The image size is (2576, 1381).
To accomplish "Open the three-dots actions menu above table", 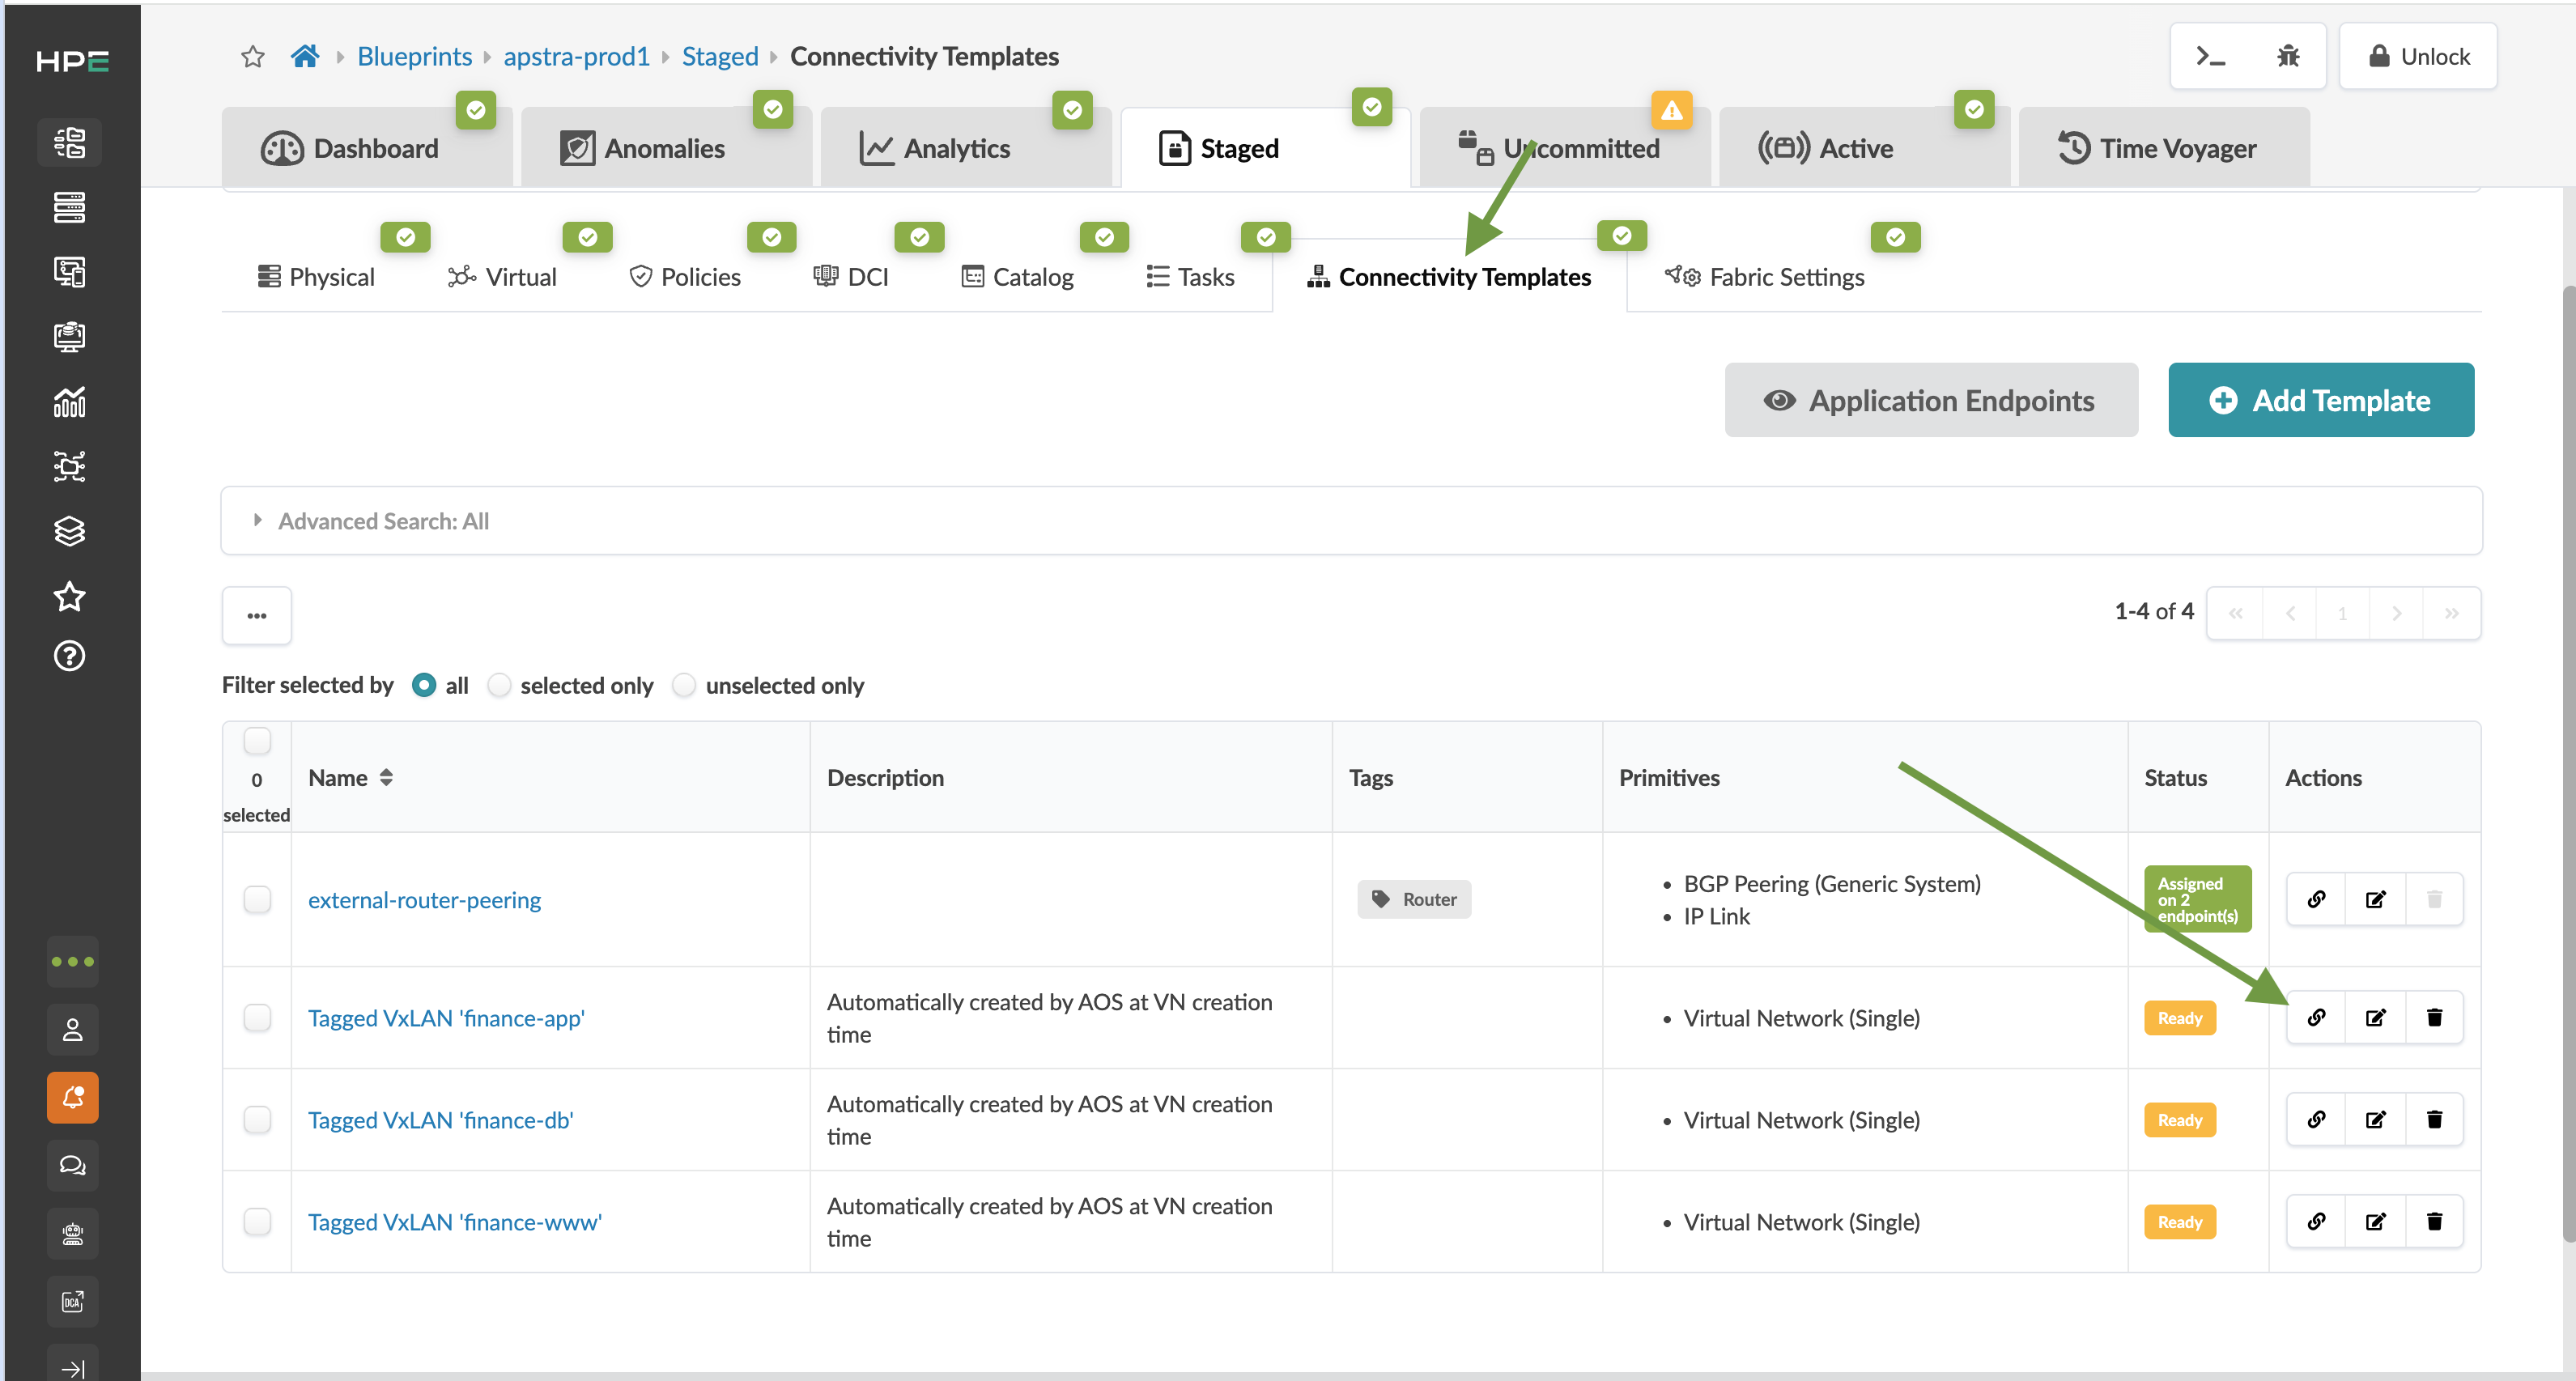I will click(x=257, y=615).
